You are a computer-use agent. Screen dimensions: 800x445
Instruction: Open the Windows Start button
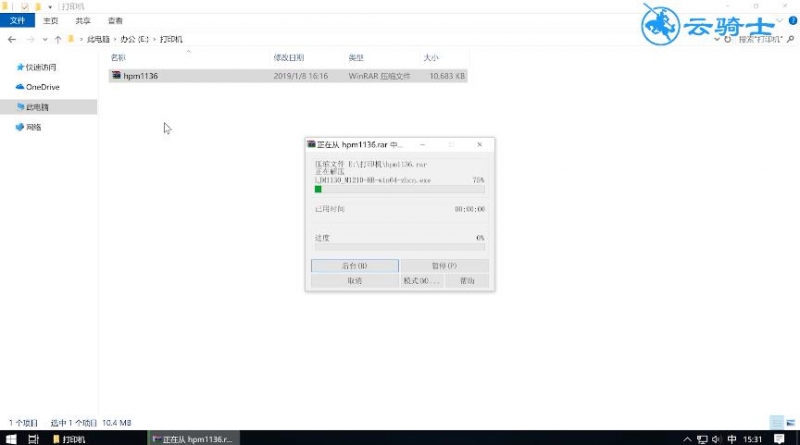[11, 439]
